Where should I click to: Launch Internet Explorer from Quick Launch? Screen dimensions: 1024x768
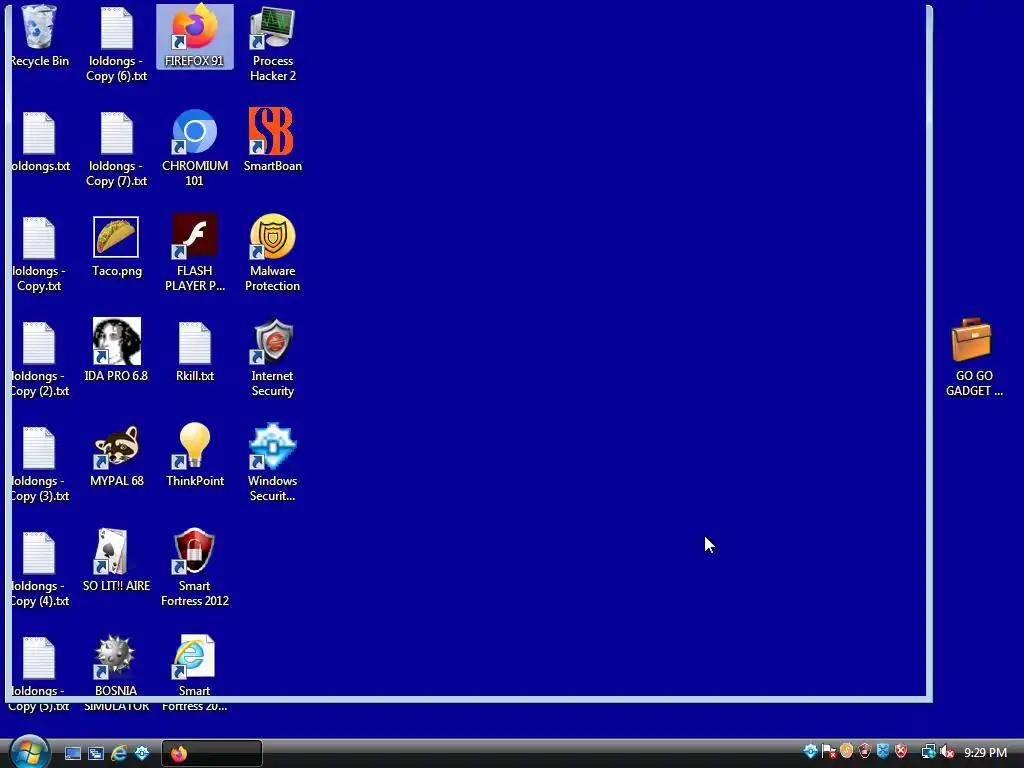point(119,754)
